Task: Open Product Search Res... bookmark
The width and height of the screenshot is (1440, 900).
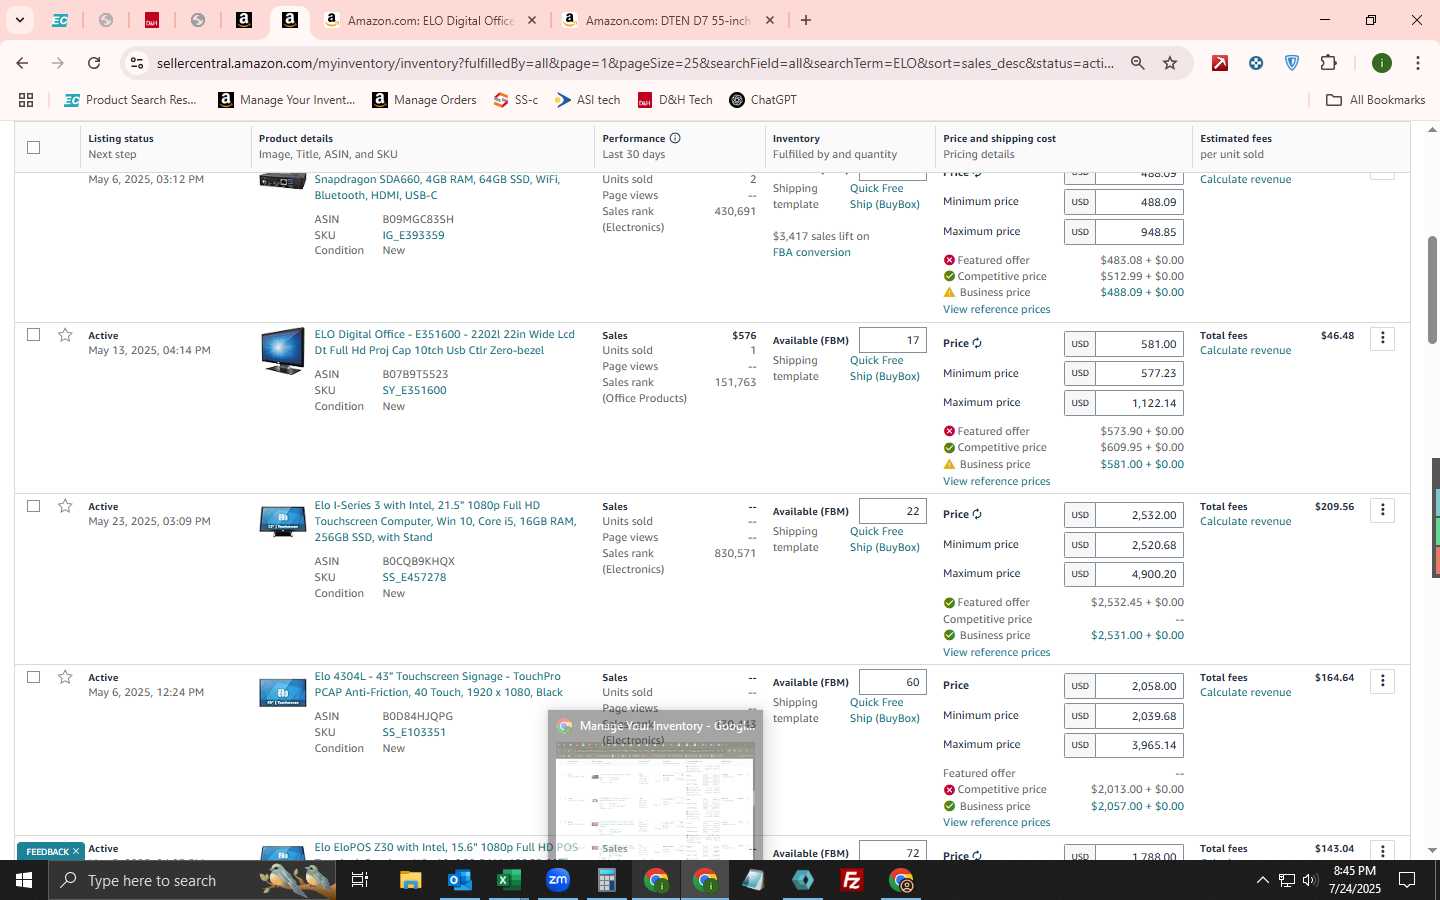Action: pos(131,100)
